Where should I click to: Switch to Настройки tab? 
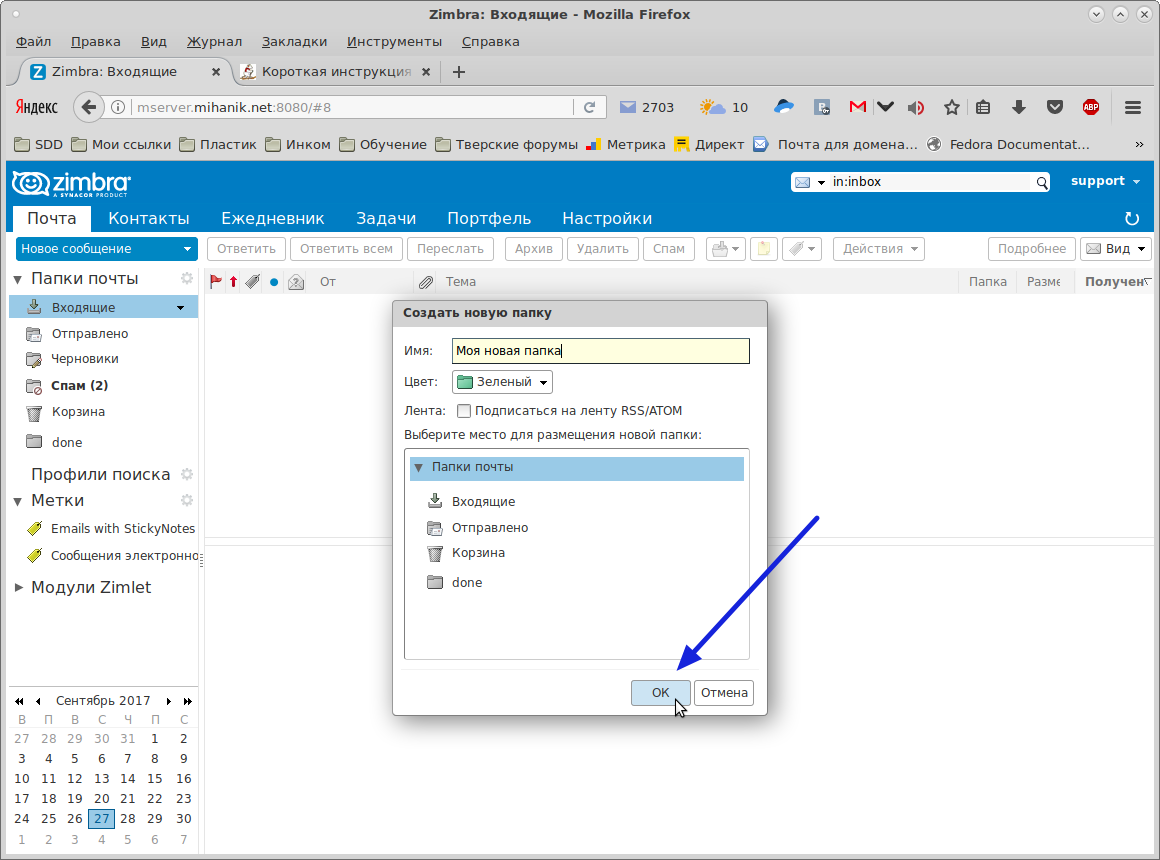pos(607,218)
